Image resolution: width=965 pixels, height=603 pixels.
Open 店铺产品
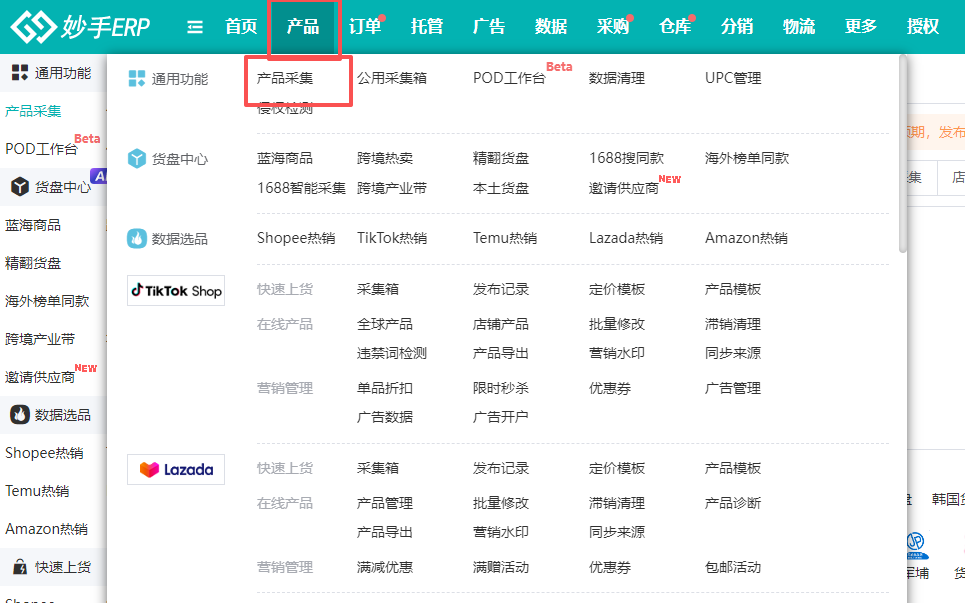tap(501, 324)
